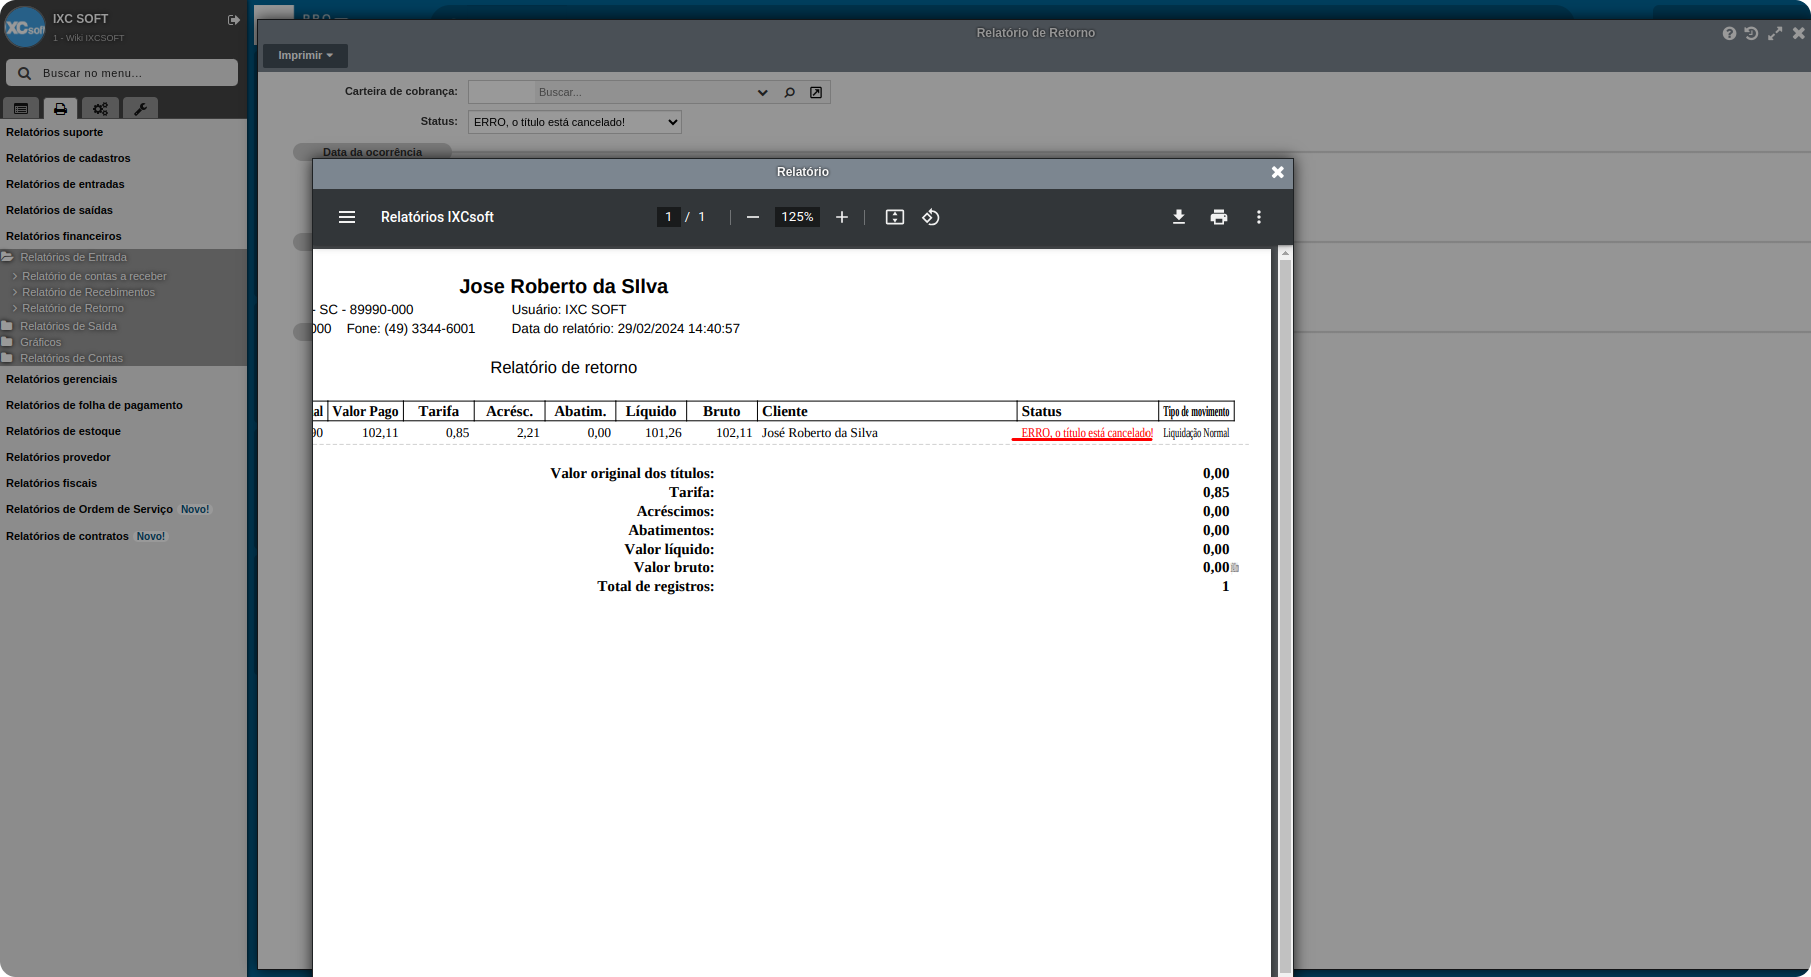Click the 'Liquidação Normal' cell
Screen dimensions: 1811x977
tap(1196, 433)
